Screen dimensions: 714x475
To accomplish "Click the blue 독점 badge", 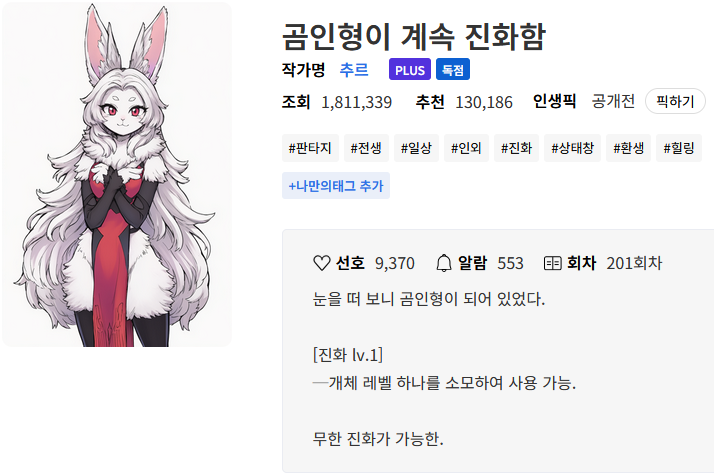I will (453, 69).
